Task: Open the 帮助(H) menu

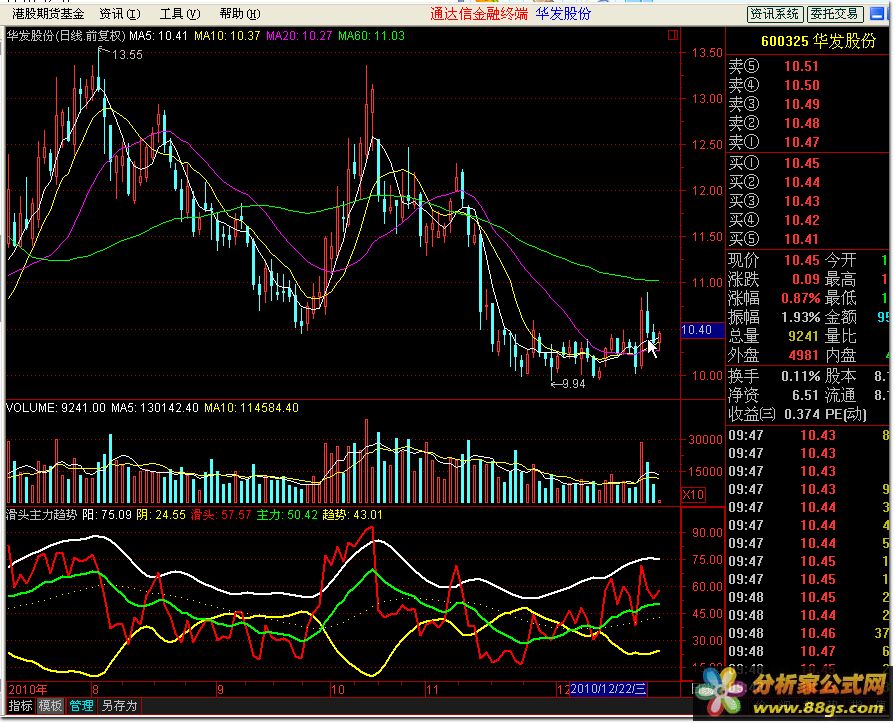Action: pyautogui.click(x=240, y=14)
